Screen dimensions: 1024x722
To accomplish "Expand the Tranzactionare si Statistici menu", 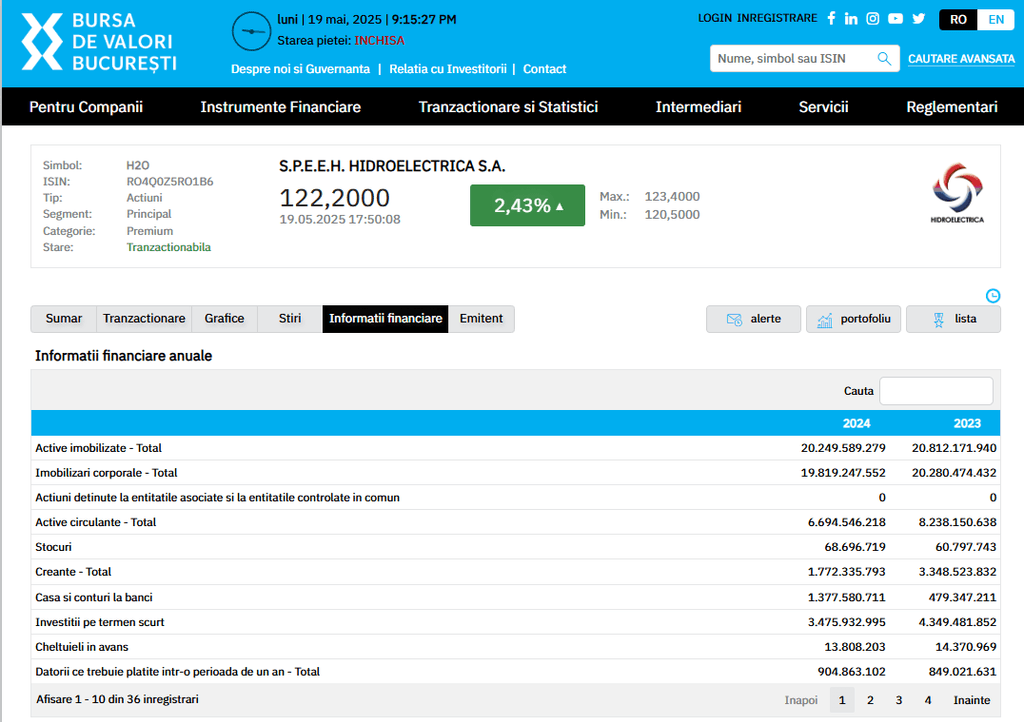I will click(508, 107).
